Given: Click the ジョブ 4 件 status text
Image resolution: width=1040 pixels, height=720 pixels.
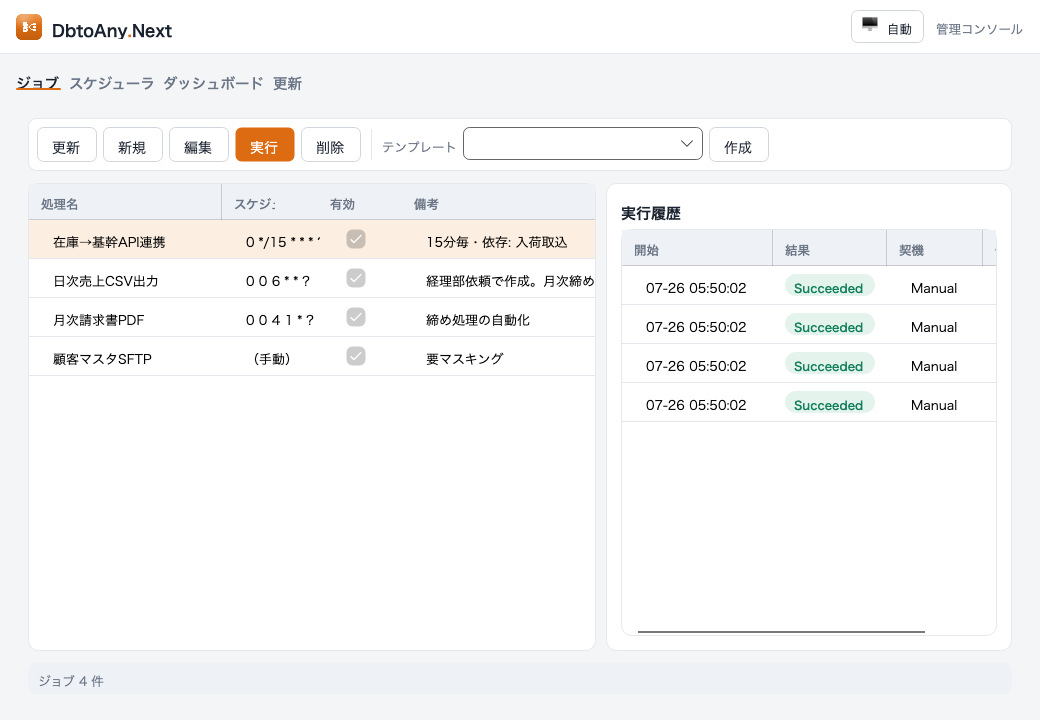Looking at the screenshot, I should point(71,681).
